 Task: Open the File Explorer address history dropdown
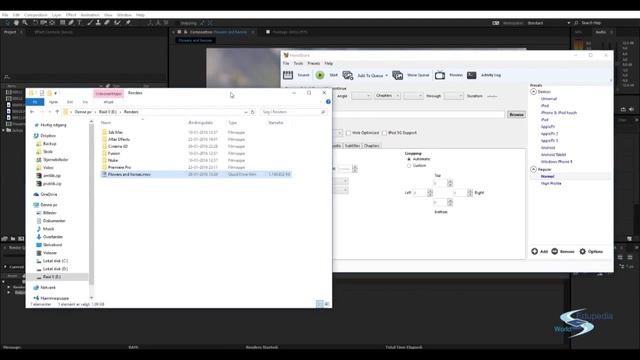tap(246, 112)
